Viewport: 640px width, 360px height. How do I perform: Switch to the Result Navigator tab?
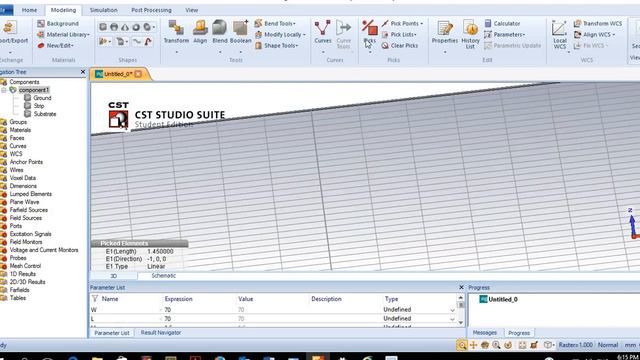coord(161,333)
